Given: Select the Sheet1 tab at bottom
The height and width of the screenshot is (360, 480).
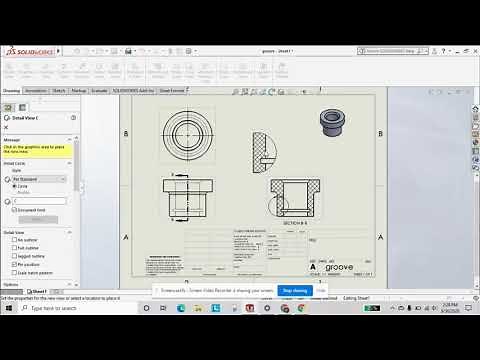Looking at the screenshot, I should click(x=37, y=292).
